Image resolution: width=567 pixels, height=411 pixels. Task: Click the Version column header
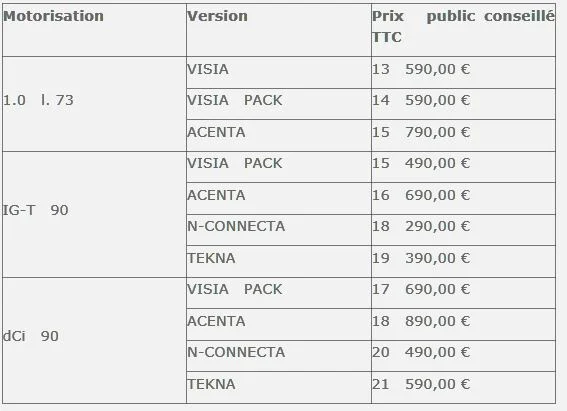point(279,30)
